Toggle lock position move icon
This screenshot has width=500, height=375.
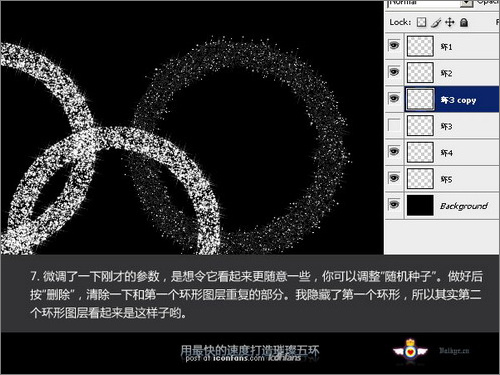click(450, 22)
